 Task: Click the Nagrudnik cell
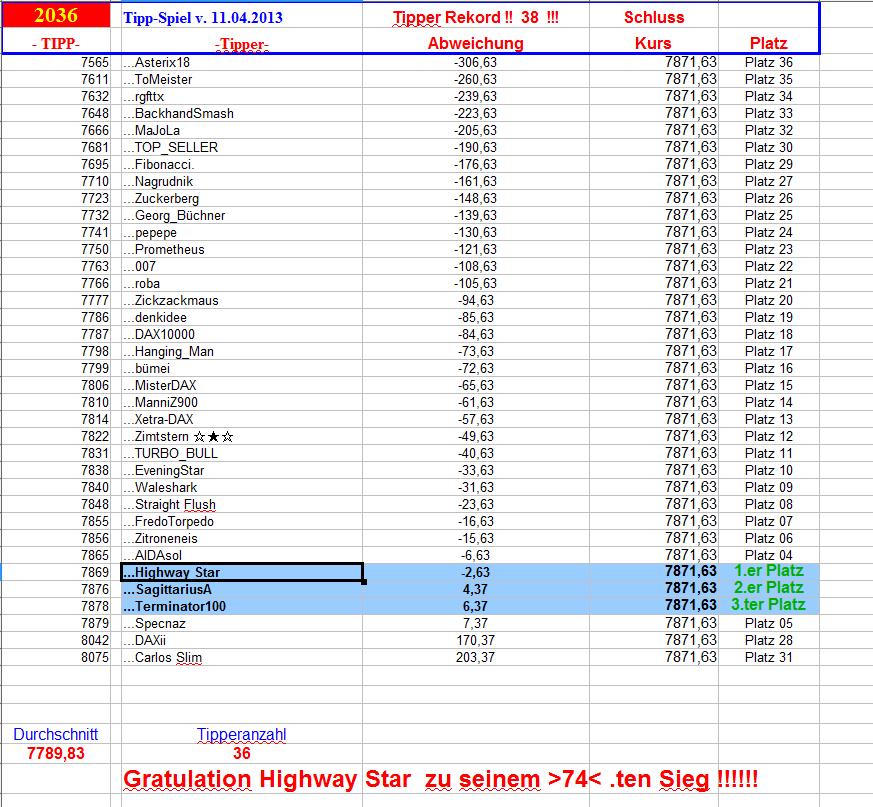[242, 182]
